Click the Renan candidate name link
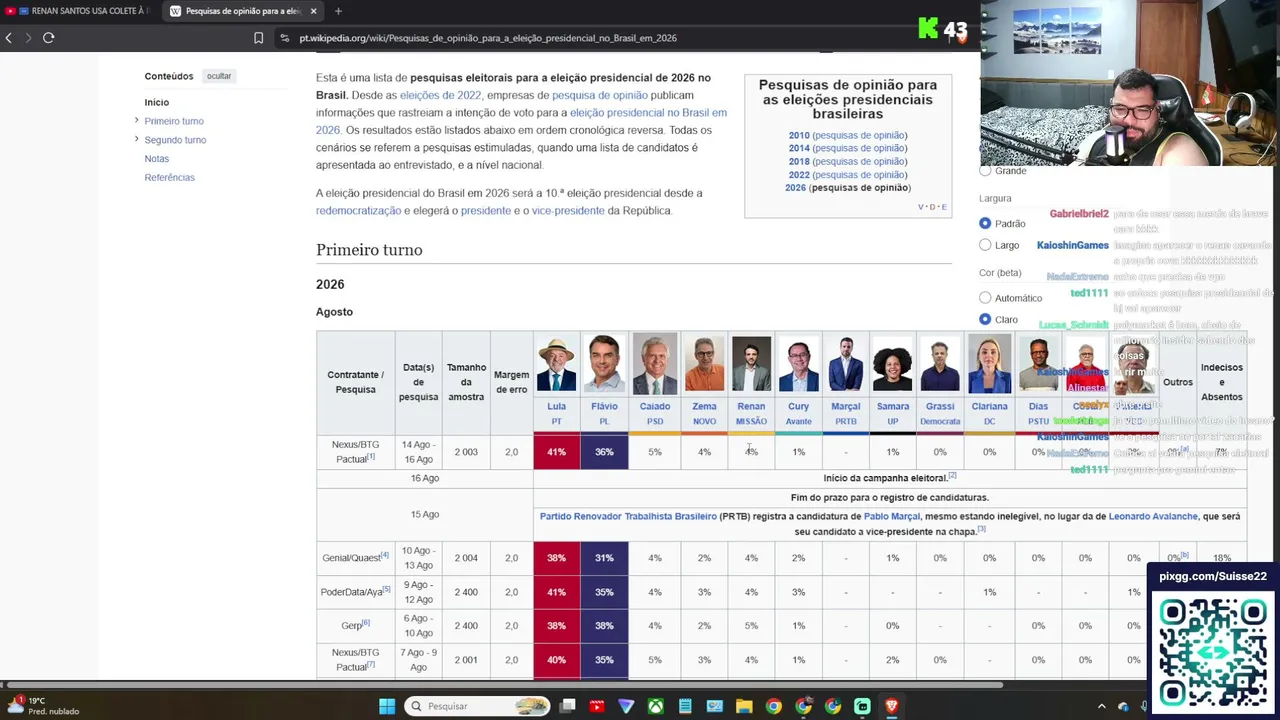Viewport: 1280px width, 720px height. pos(751,406)
